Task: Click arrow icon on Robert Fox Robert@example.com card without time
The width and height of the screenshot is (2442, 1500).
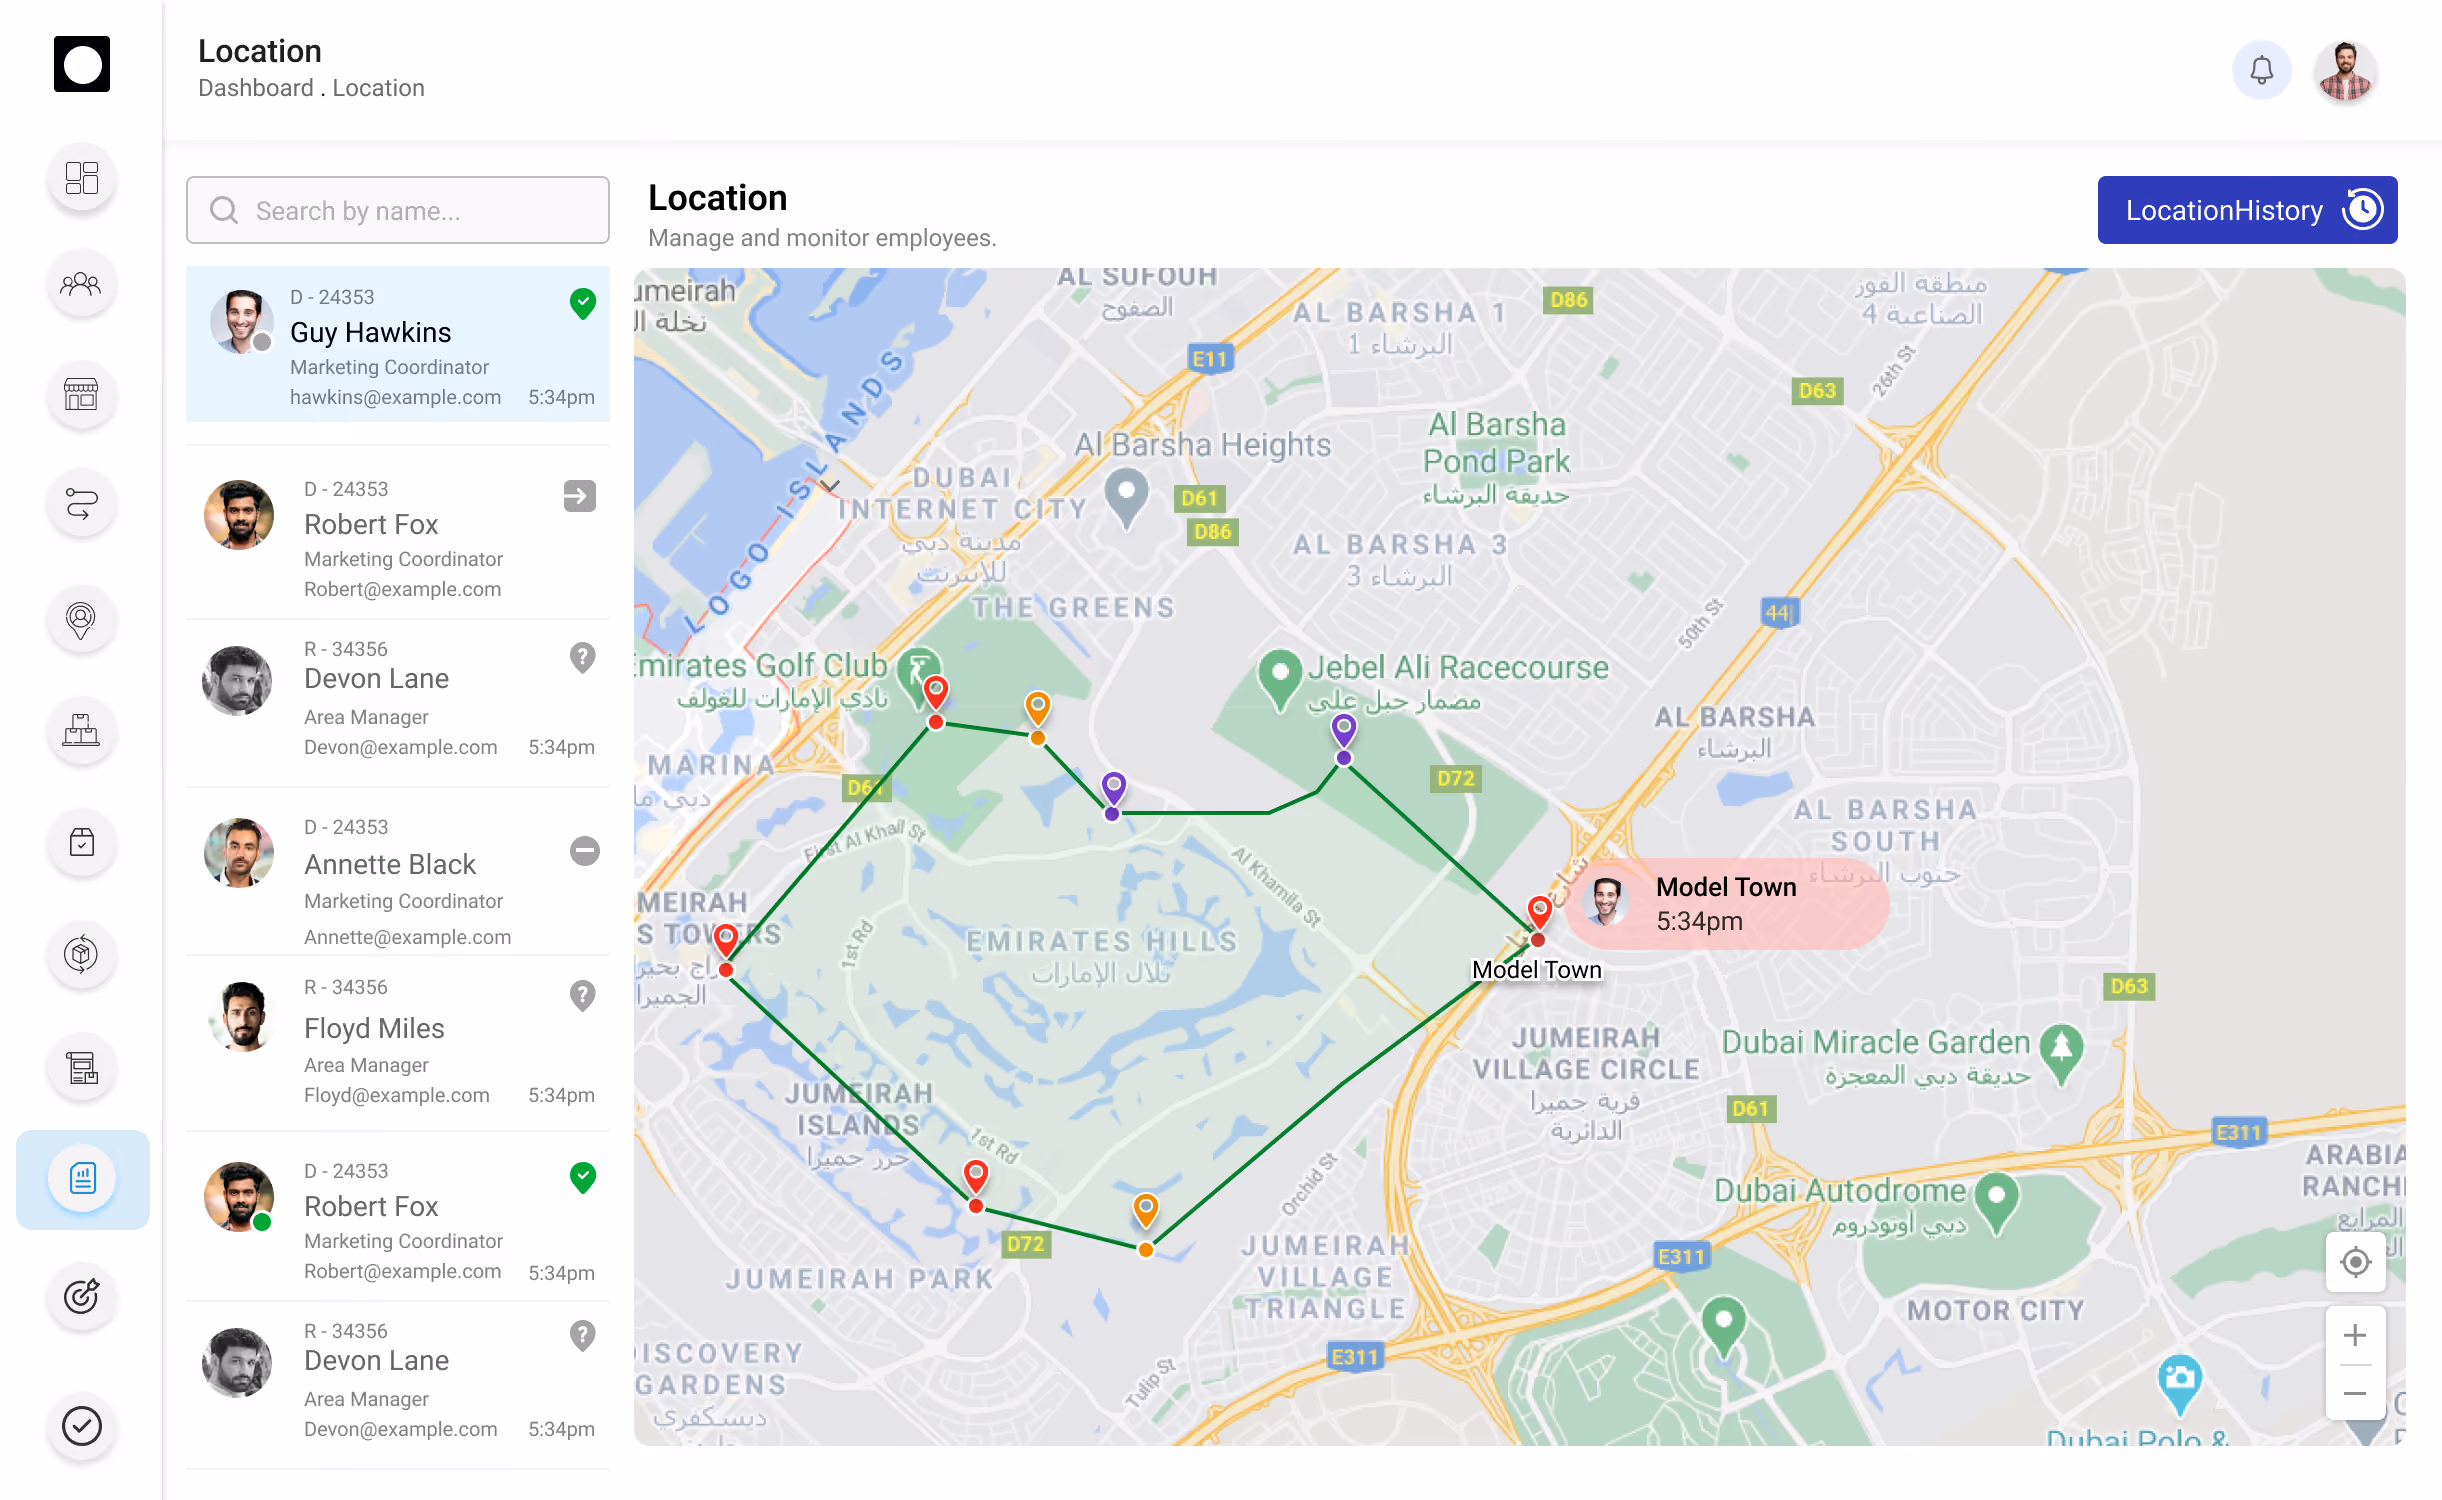Action: (x=580, y=496)
